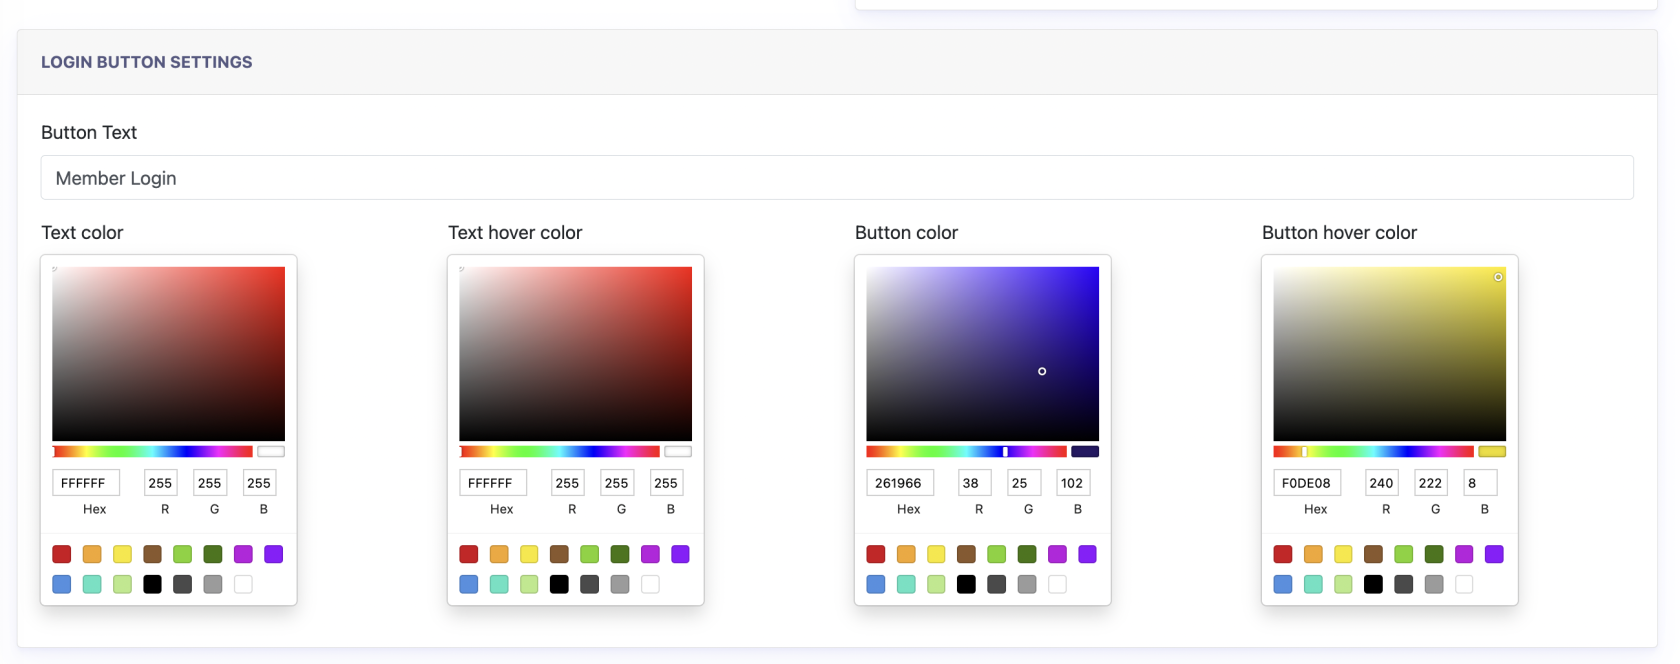Pick the light green swatch in Button hover color
The width and height of the screenshot is (1680, 664).
[x=1404, y=554]
